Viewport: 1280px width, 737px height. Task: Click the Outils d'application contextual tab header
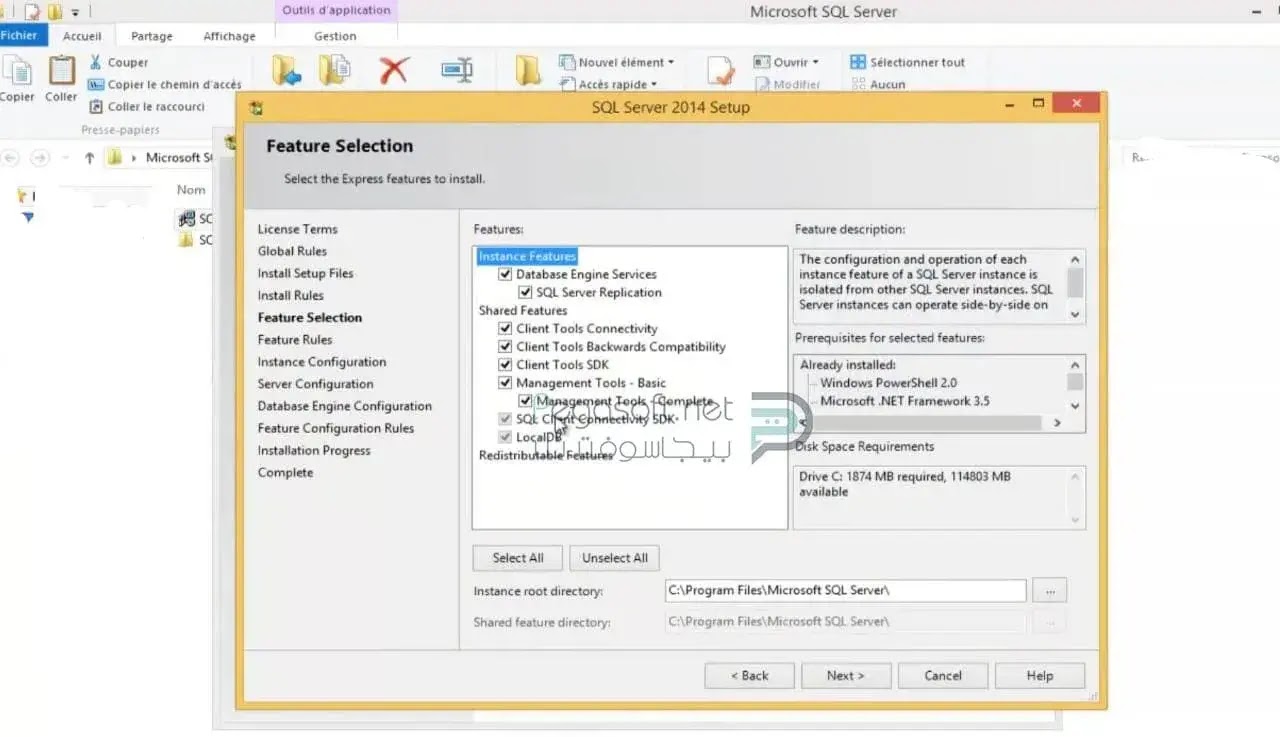(x=336, y=11)
